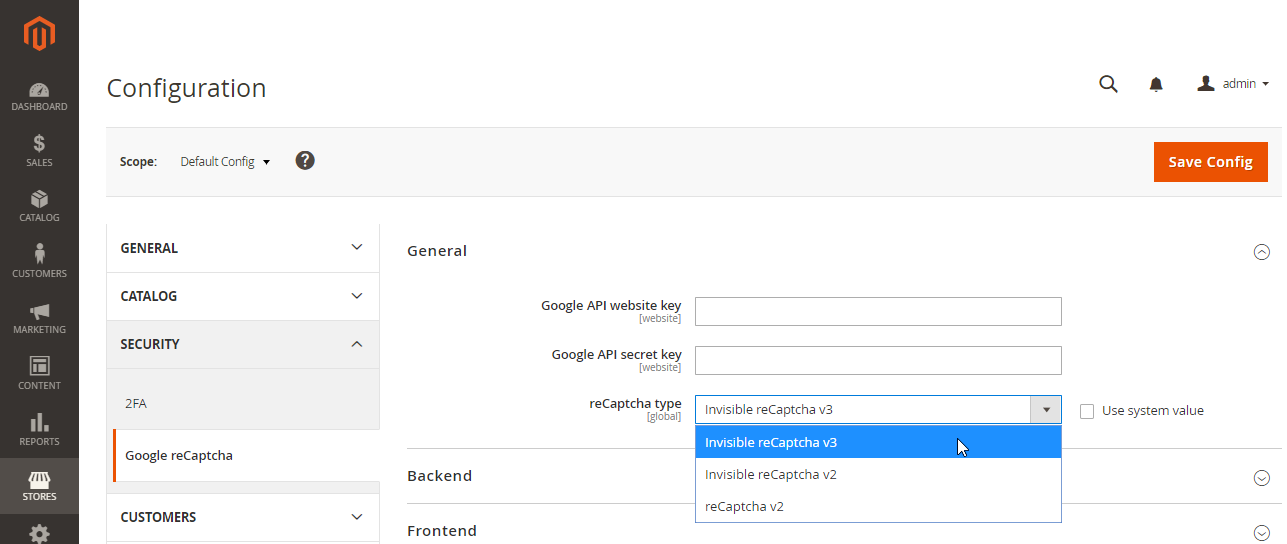Collapse the SECURITY config tab
The height and width of the screenshot is (544, 1287).
point(243,344)
